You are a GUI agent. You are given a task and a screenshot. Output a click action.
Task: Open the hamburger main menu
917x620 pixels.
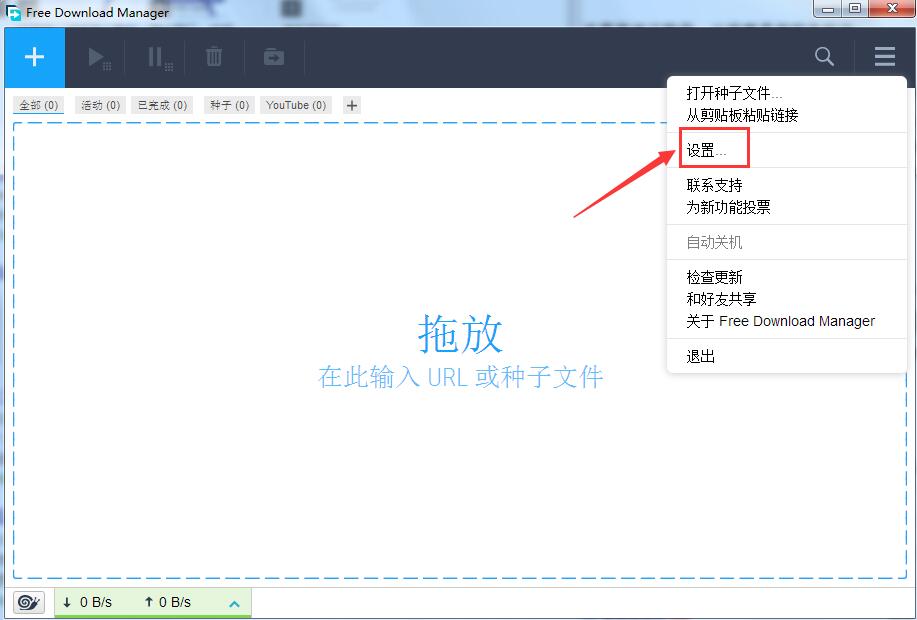coord(883,57)
